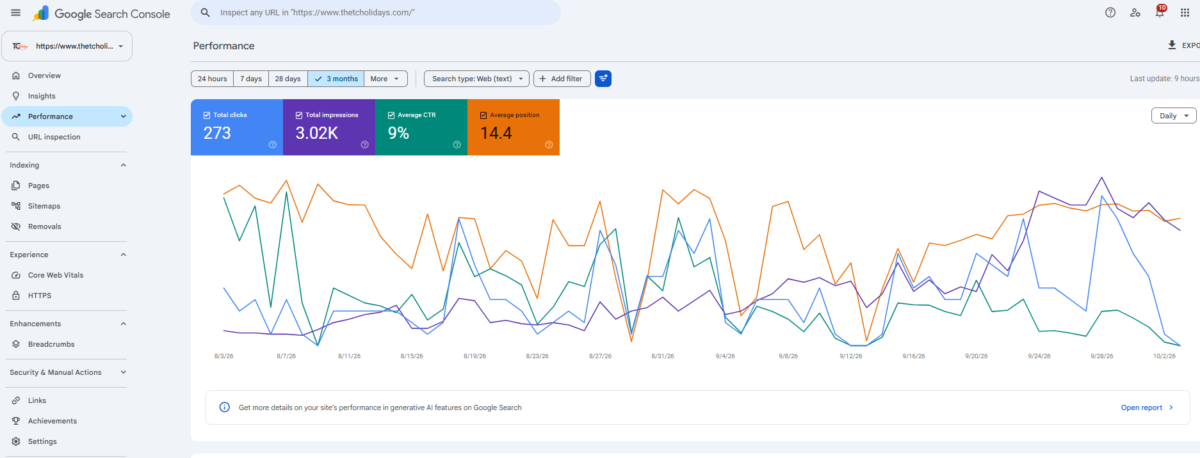Click the Core Web Vitals gauge icon
Image resolution: width=1200 pixels, height=458 pixels.
point(16,275)
